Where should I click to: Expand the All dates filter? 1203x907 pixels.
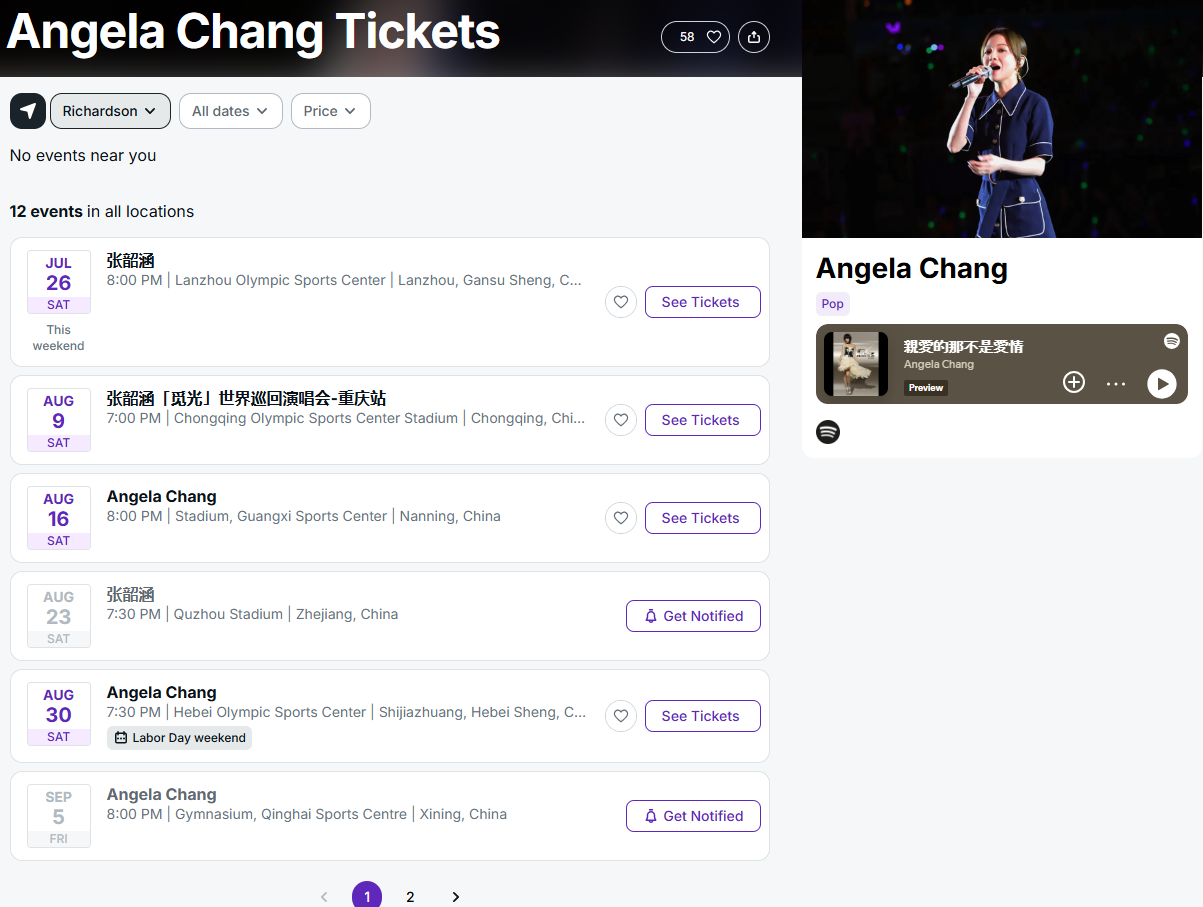[230, 111]
